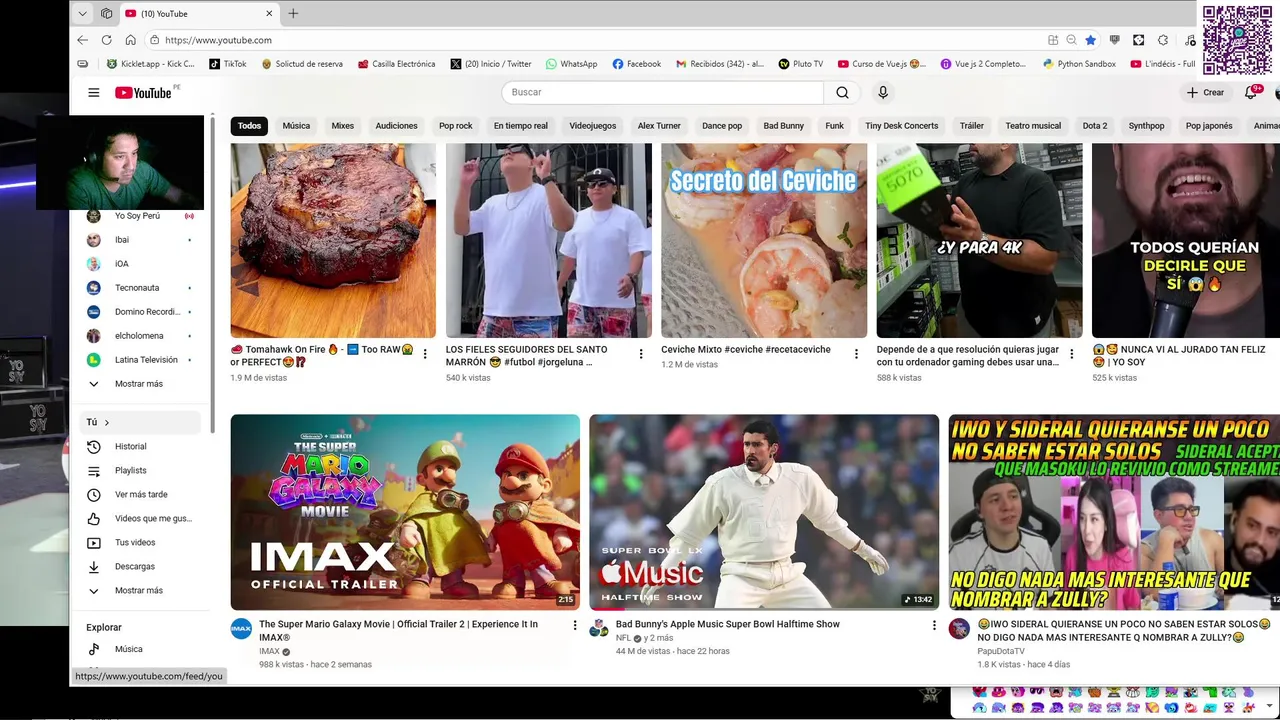The height and width of the screenshot is (720, 1280).
Task: Open the Kicklet.app bookmark
Action: pos(150,64)
